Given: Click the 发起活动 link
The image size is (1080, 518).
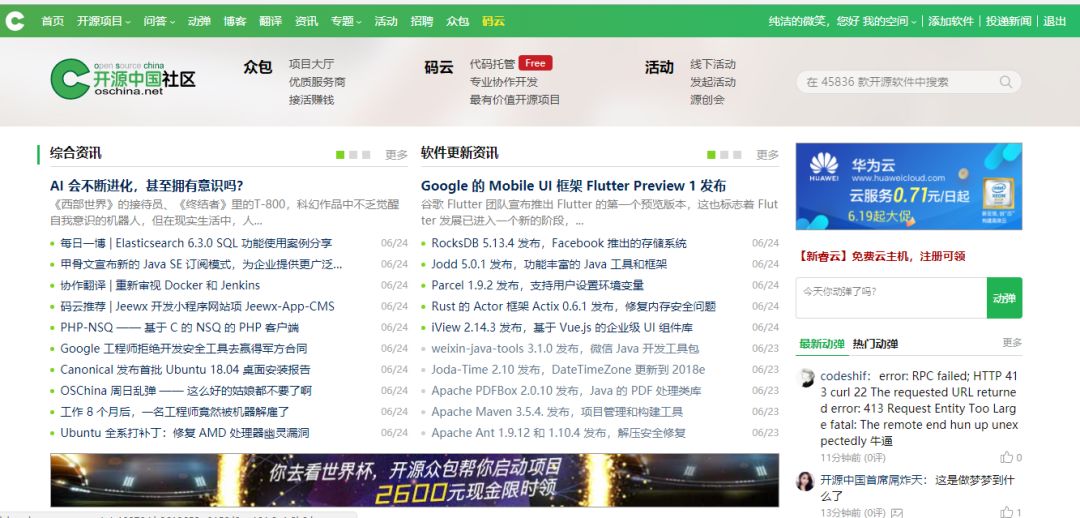Looking at the screenshot, I should point(713,82).
